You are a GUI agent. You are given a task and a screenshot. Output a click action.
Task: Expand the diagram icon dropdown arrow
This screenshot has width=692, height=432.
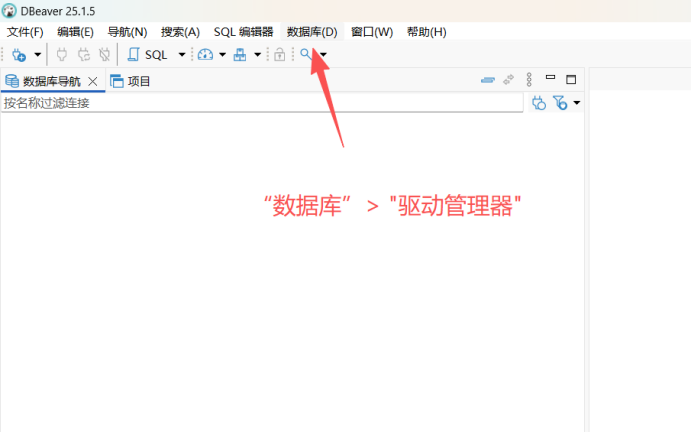[257, 55]
